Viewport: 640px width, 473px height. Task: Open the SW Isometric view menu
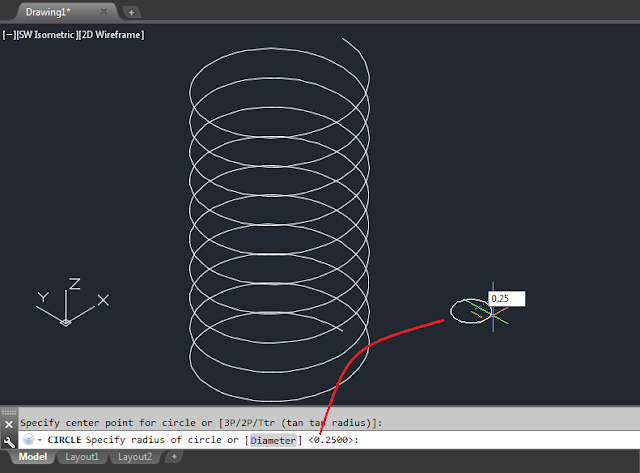pos(47,35)
